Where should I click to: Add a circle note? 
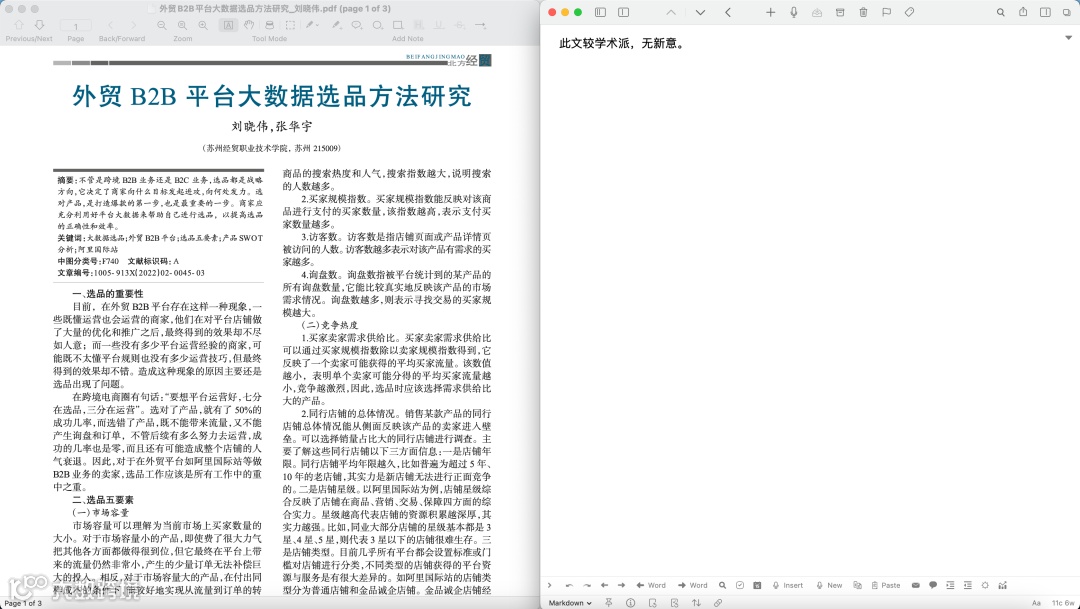(x=377, y=25)
